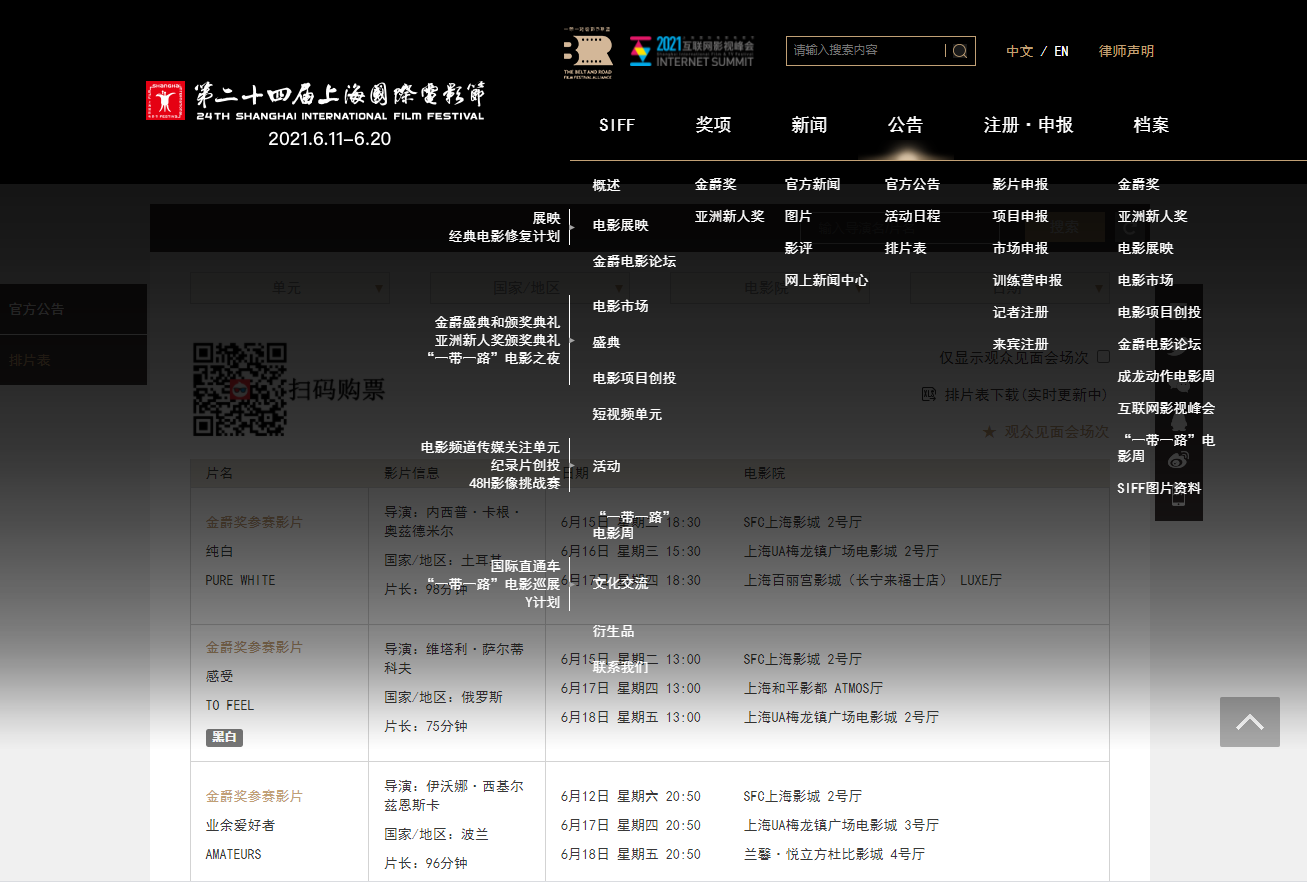Click the Weibo icon in right sidebar
The height and width of the screenshot is (885, 1307).
pos(1179,461)
